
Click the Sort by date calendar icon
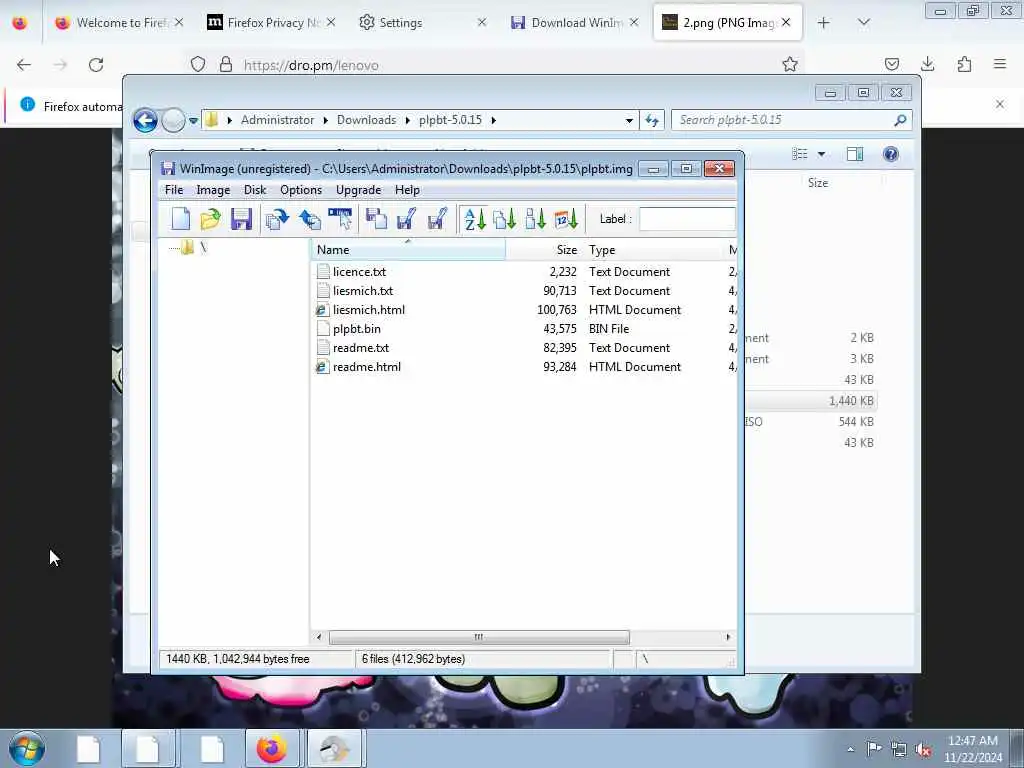point(566,219)
